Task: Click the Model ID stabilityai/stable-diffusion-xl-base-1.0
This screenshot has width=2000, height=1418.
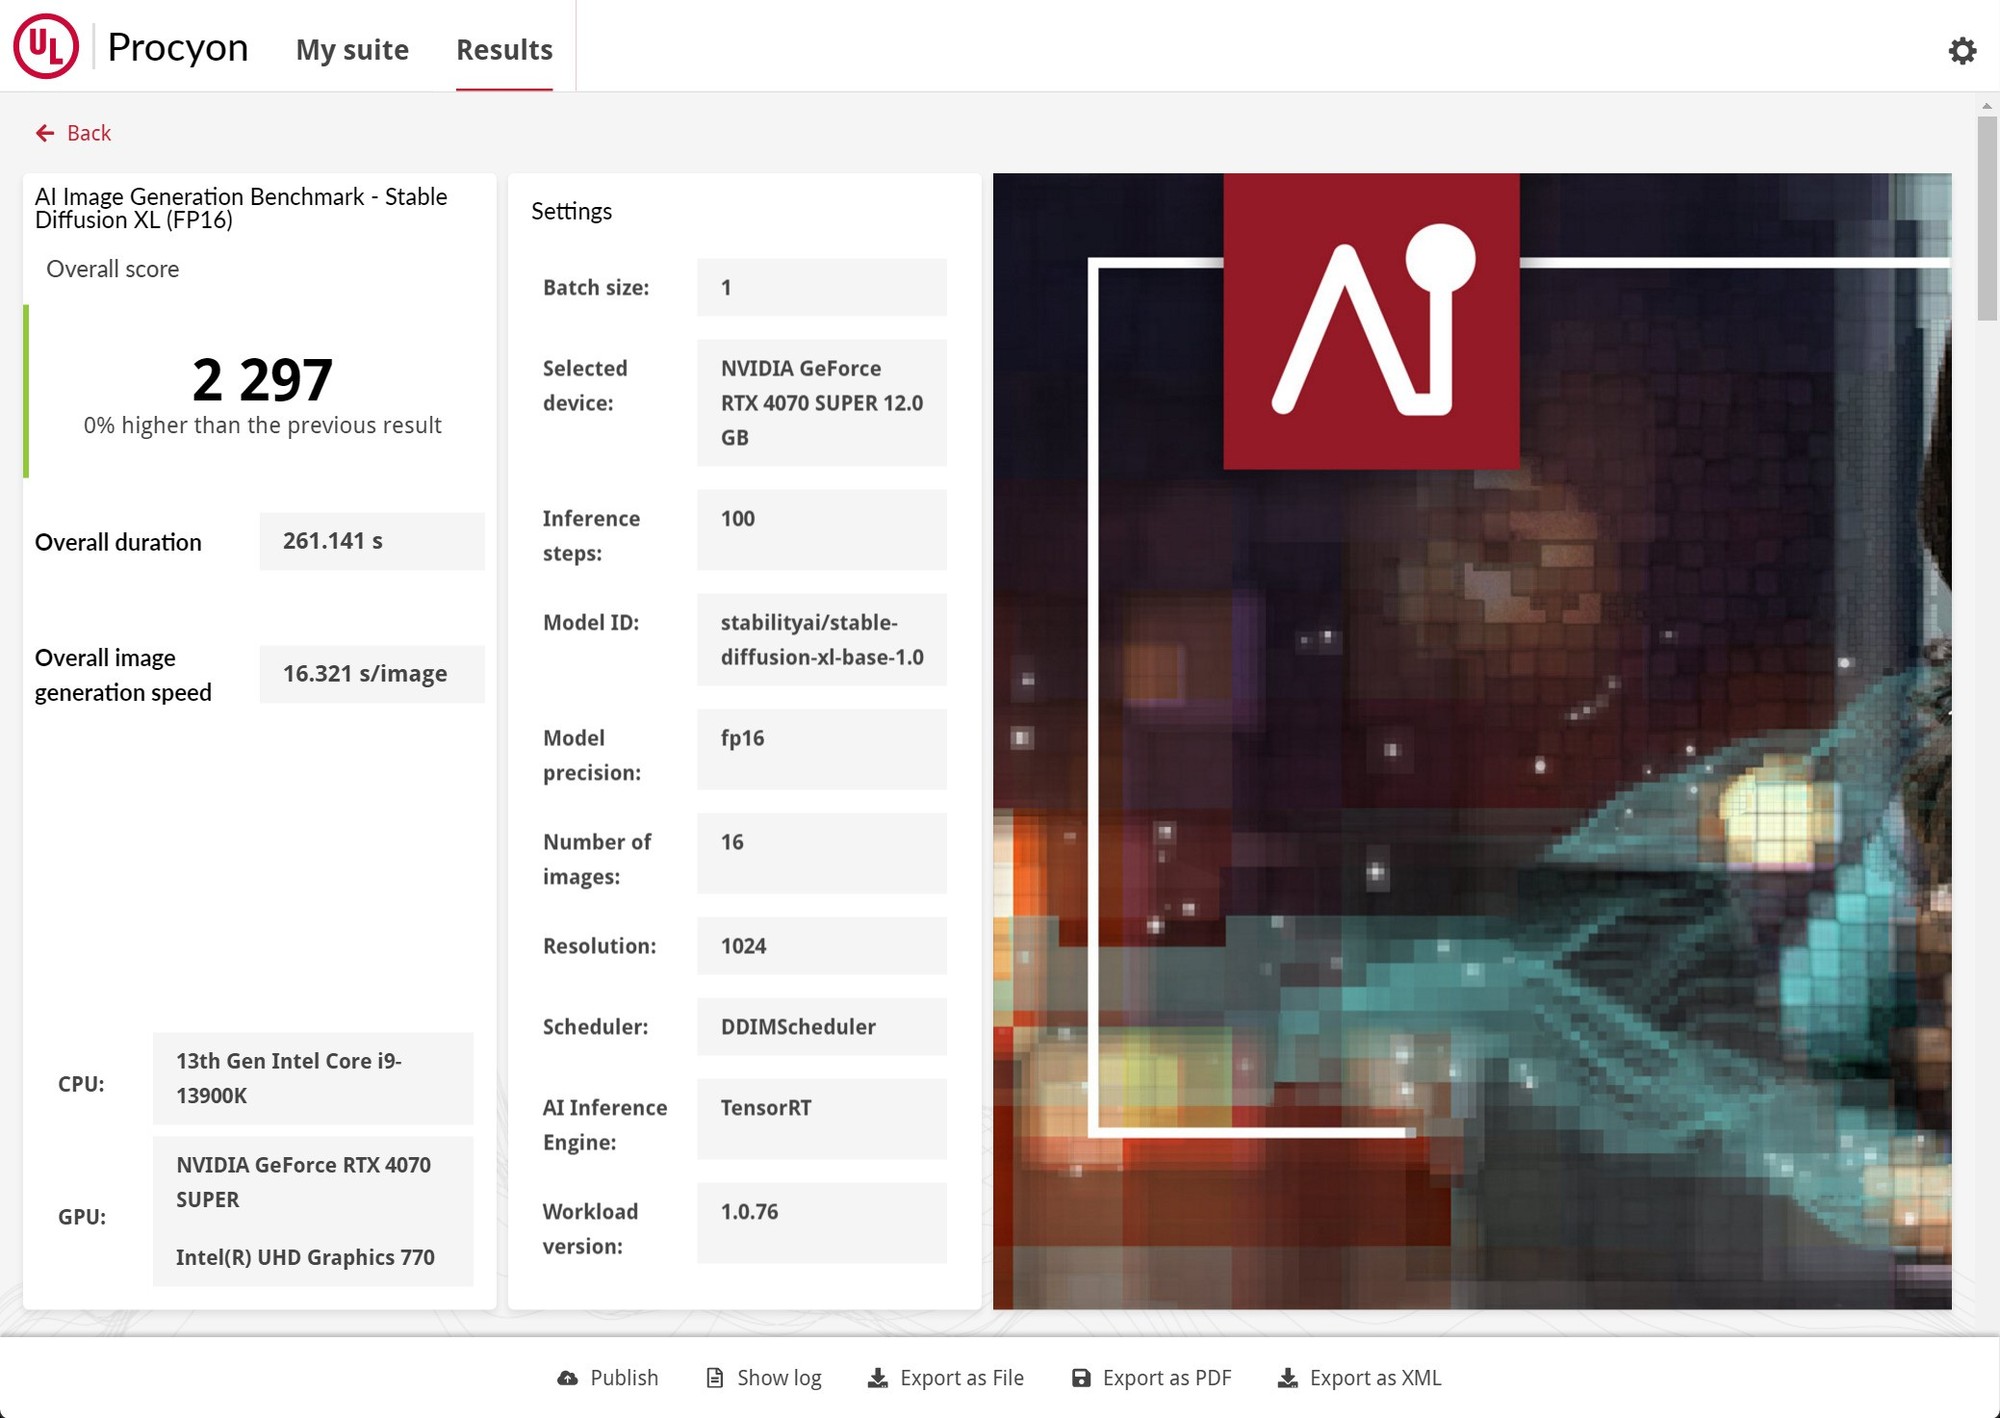Action: 822,640
